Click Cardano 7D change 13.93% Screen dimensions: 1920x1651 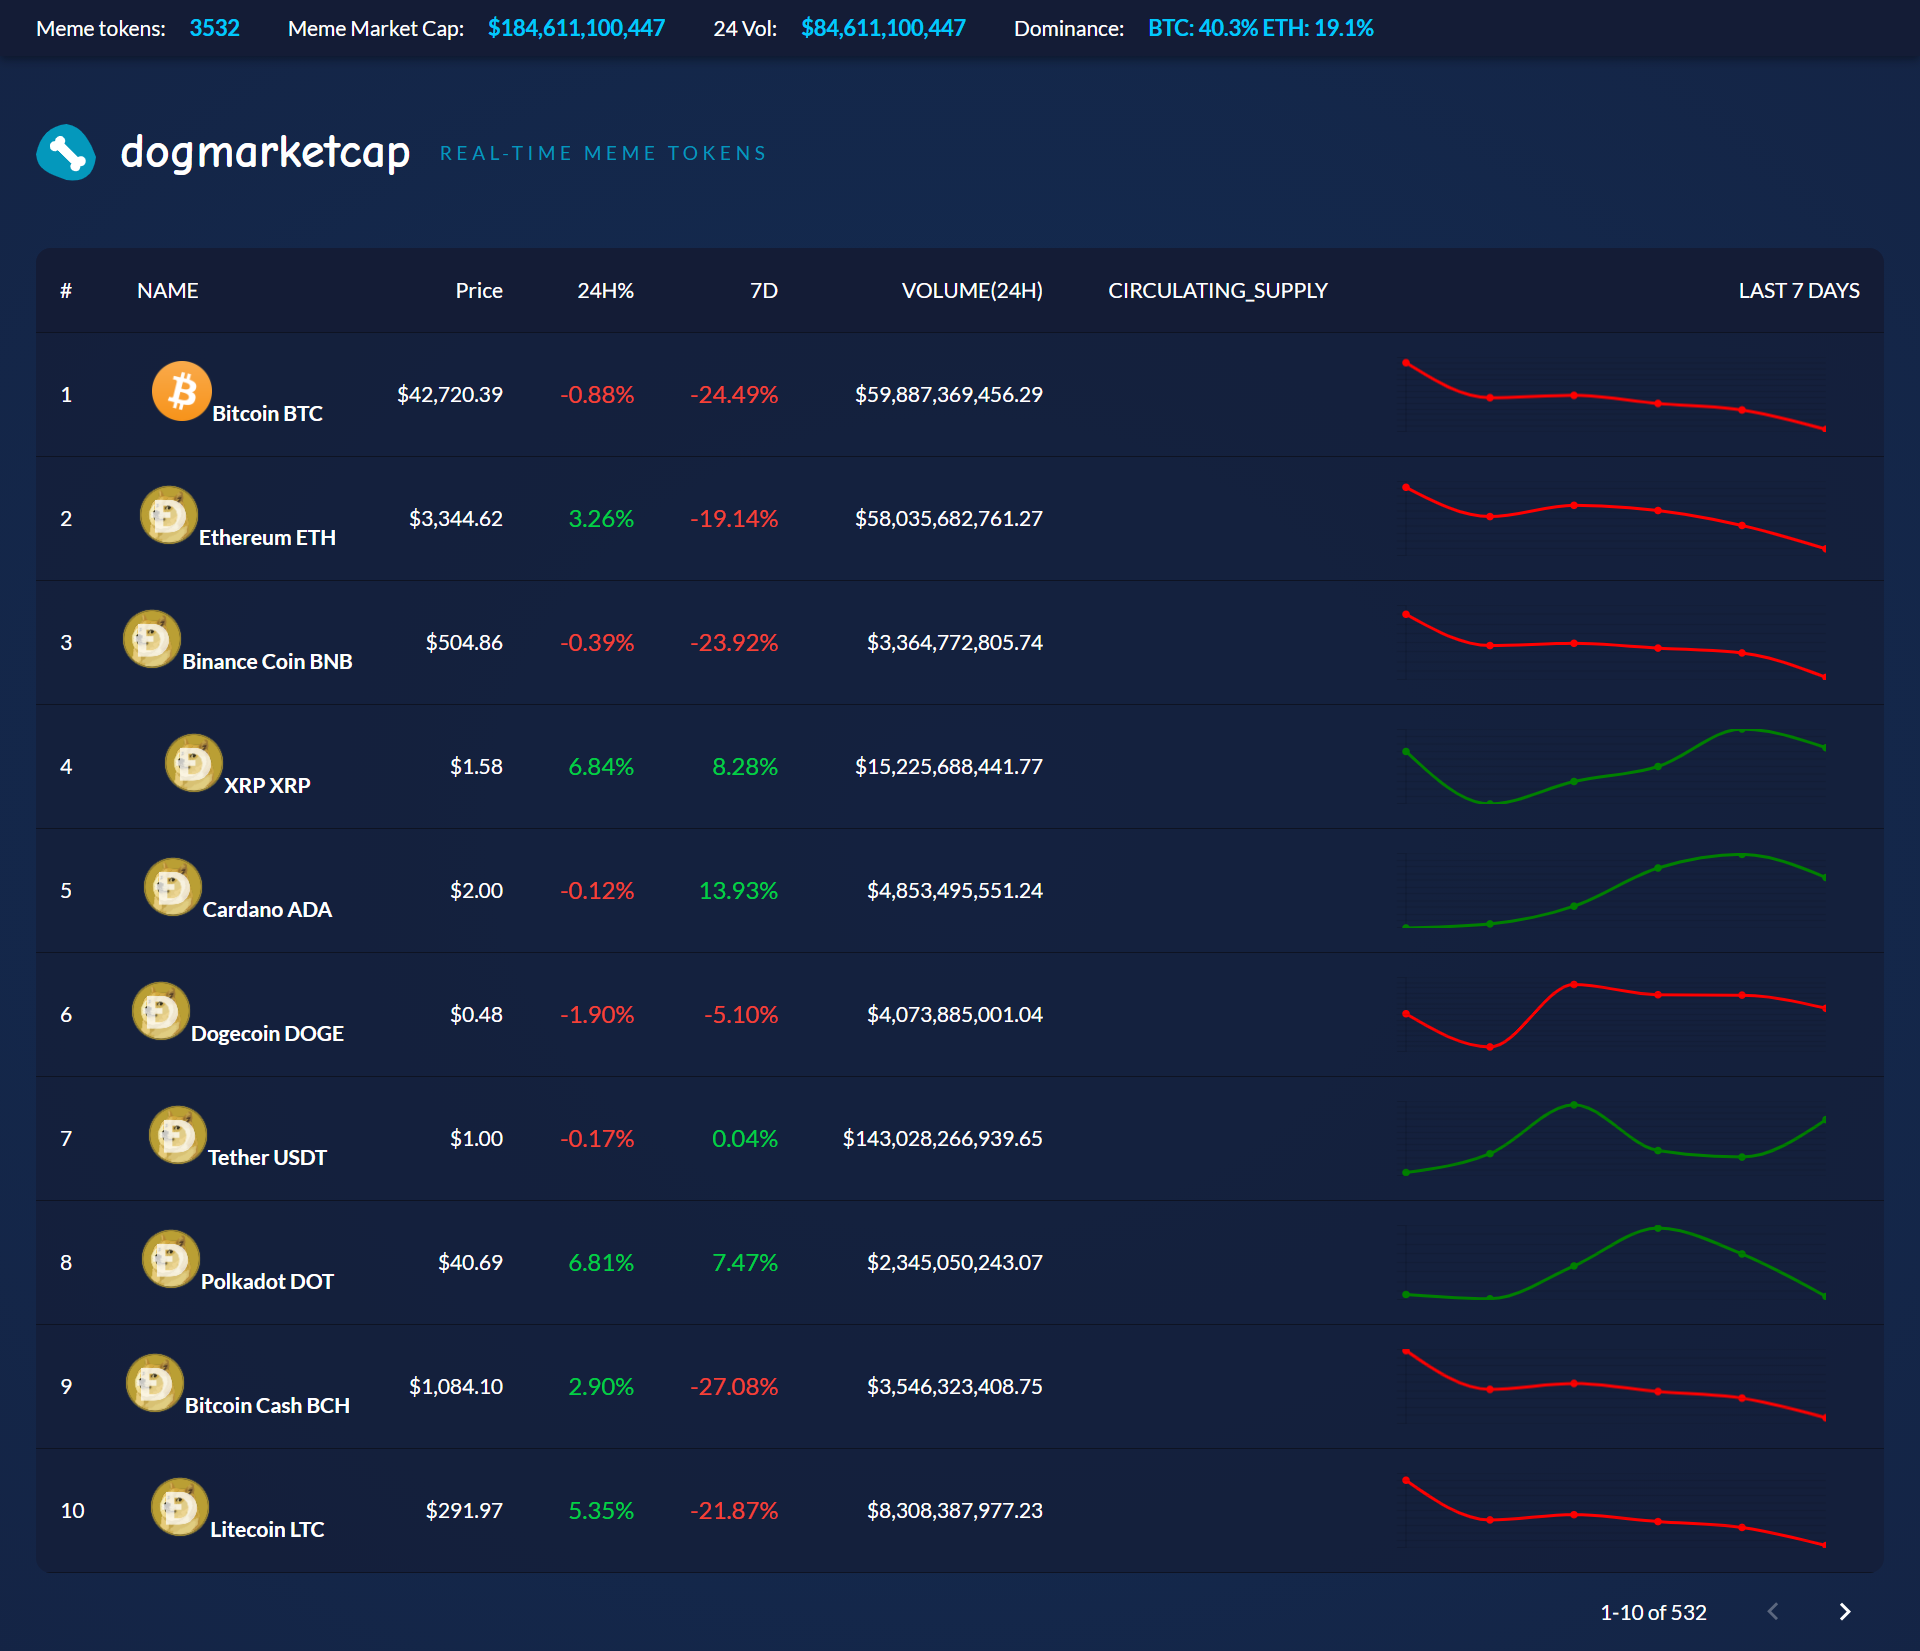point(738,891)
